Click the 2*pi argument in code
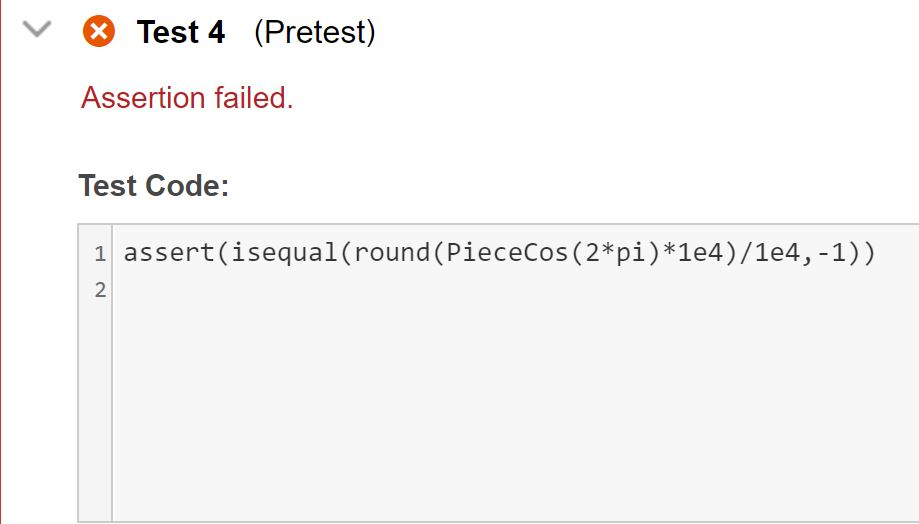 point(614,253)
